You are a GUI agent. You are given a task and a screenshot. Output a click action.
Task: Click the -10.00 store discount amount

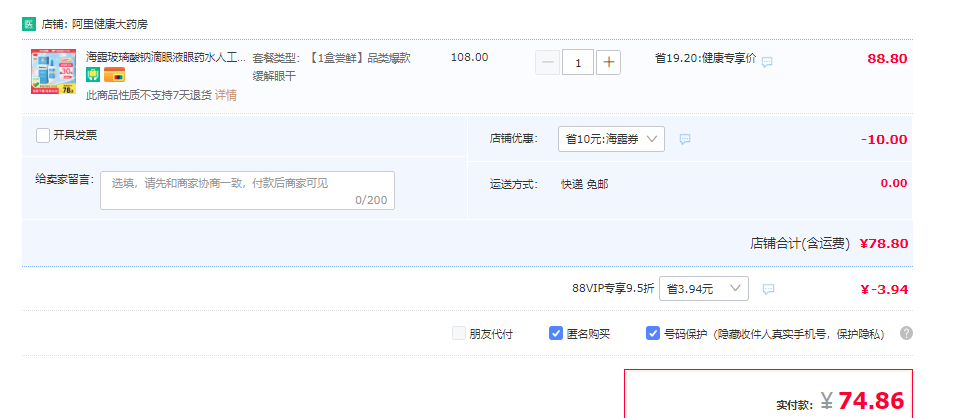pyautogui.click(x=884, y=140)
